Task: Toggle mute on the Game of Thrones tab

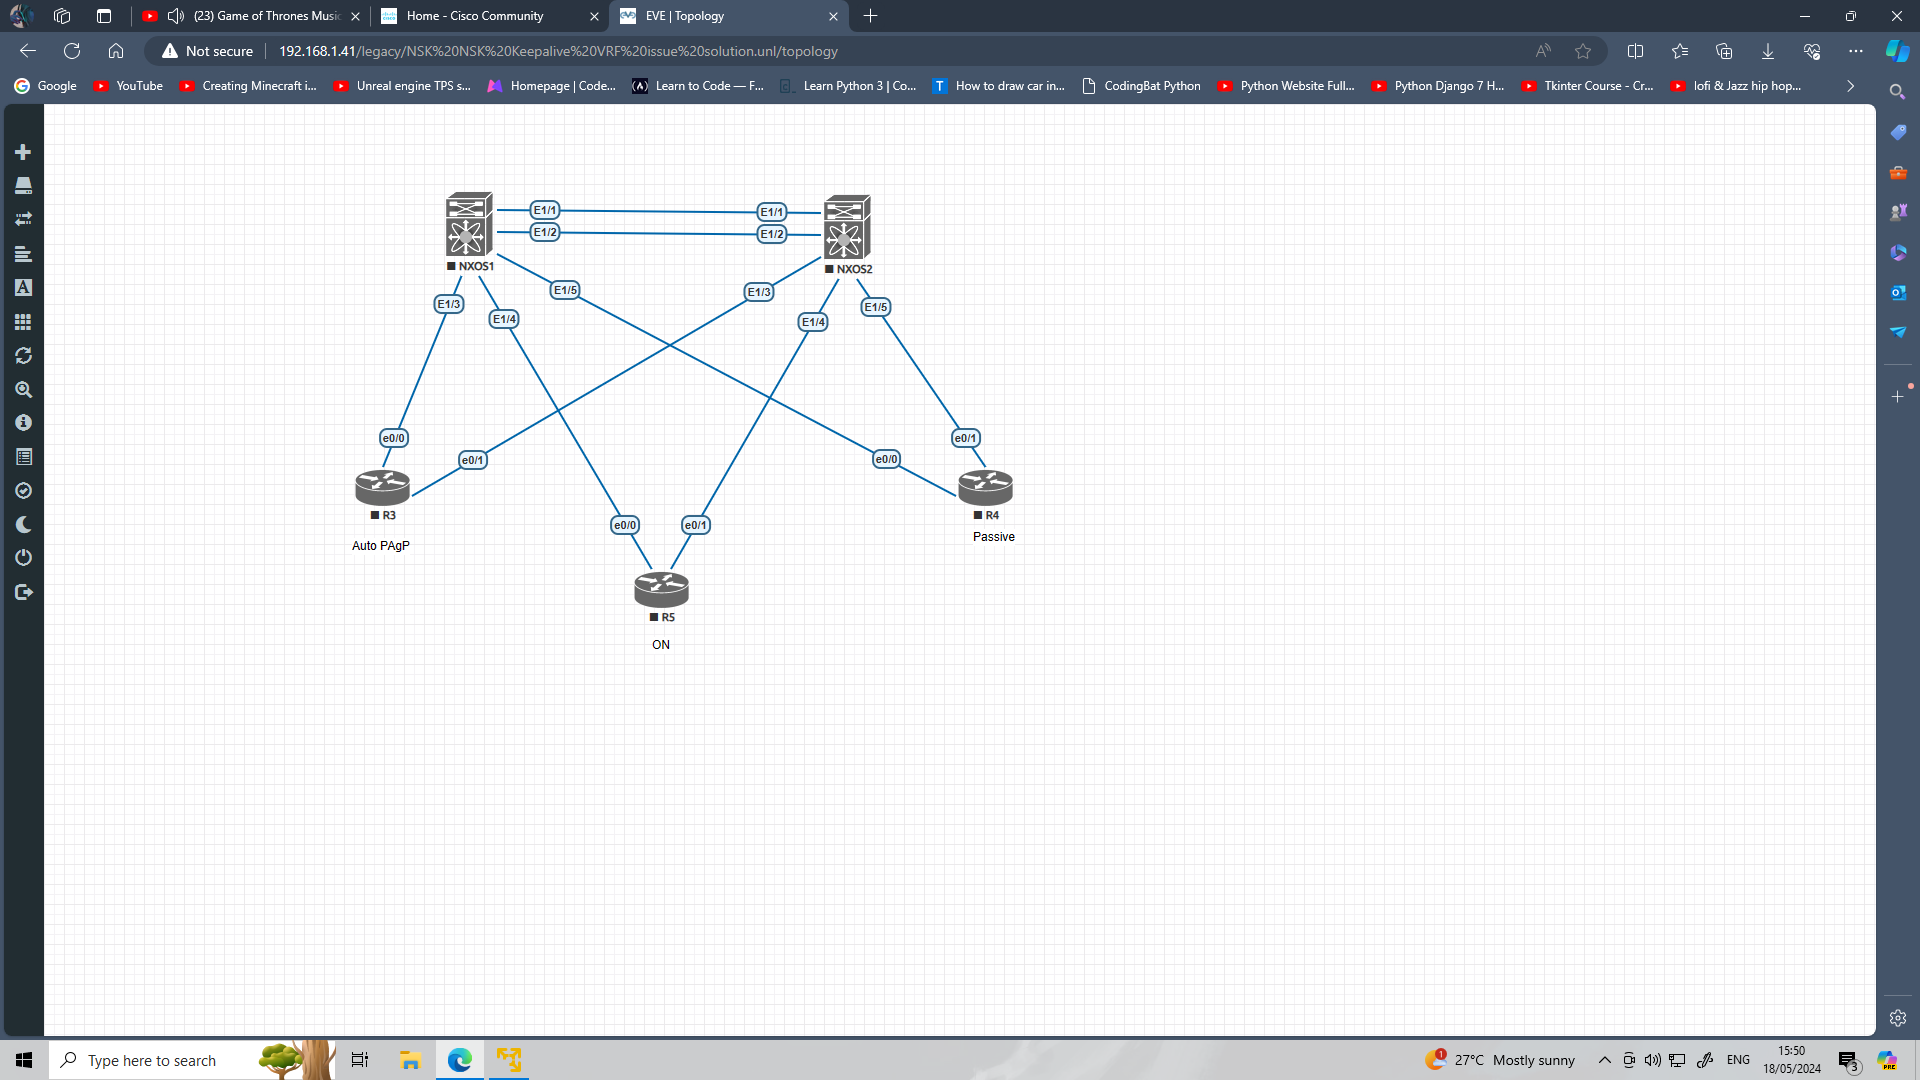Action: 175,16
